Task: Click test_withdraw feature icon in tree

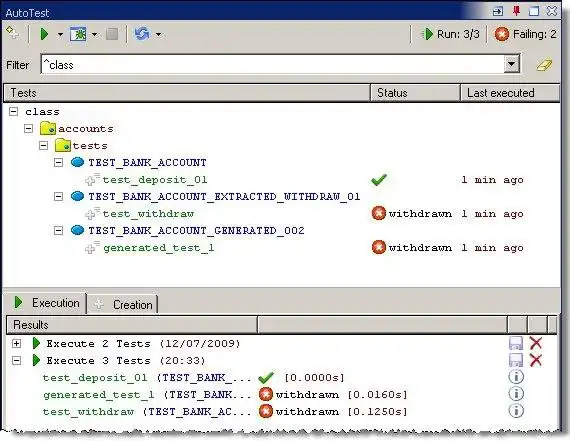Action: (92, 213)
